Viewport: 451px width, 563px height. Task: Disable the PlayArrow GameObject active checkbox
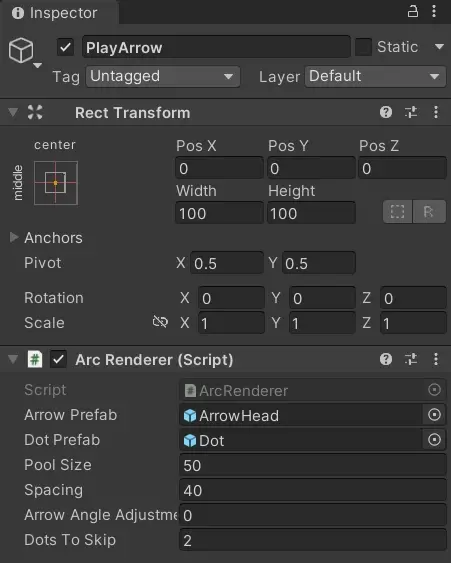click(x=65, y=47)
